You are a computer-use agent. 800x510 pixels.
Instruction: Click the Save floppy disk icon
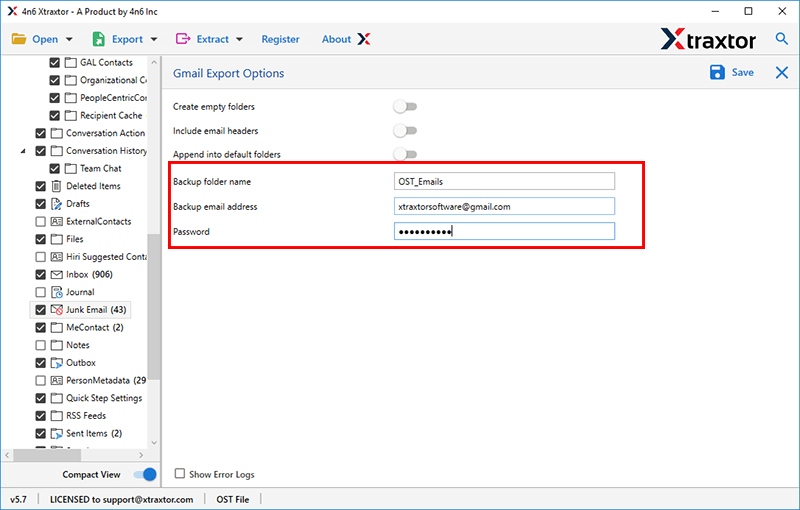click(717, 72)
